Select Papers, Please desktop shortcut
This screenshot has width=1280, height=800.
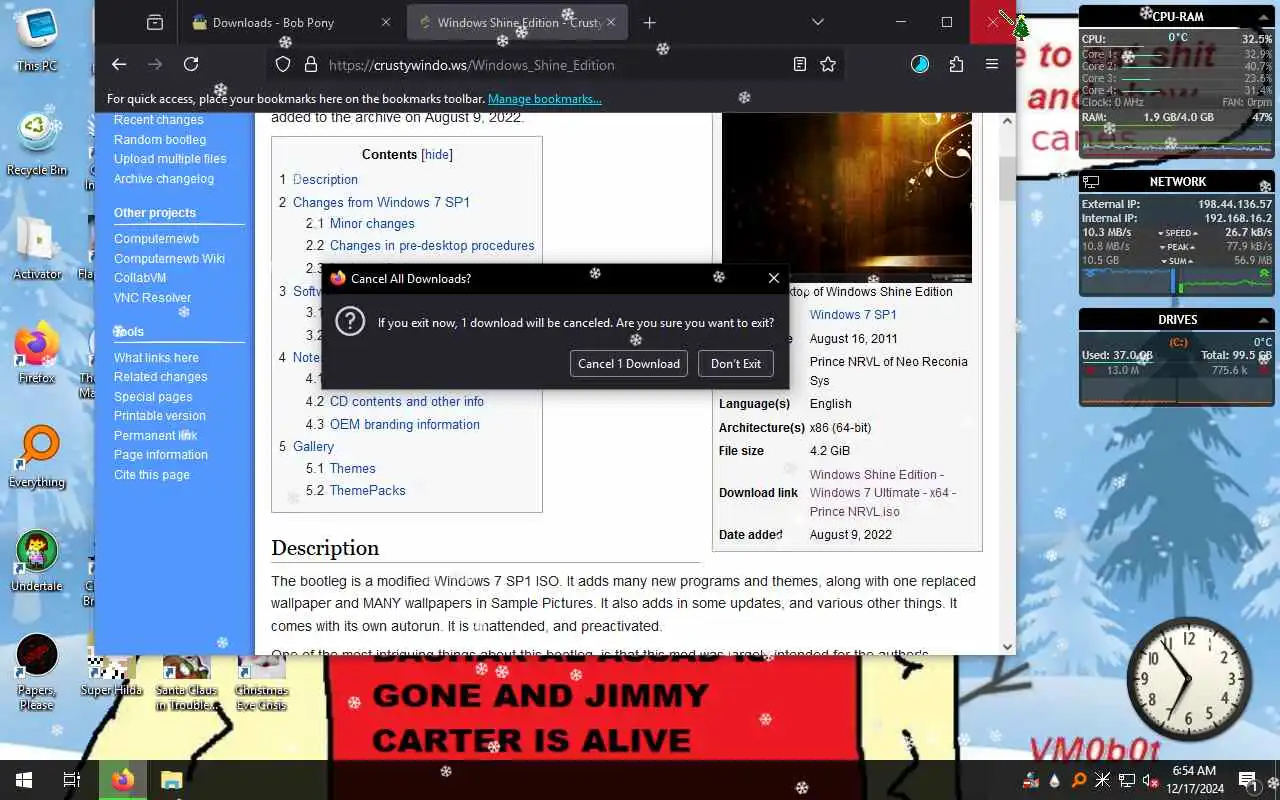coord(37,672)
